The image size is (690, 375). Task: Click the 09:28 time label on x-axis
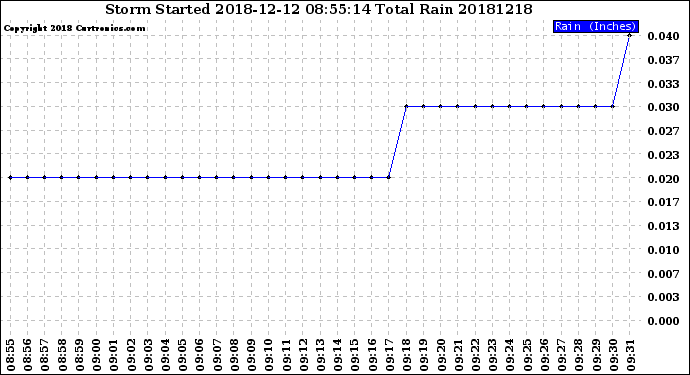pyautogui.click(x=579, y=355)
